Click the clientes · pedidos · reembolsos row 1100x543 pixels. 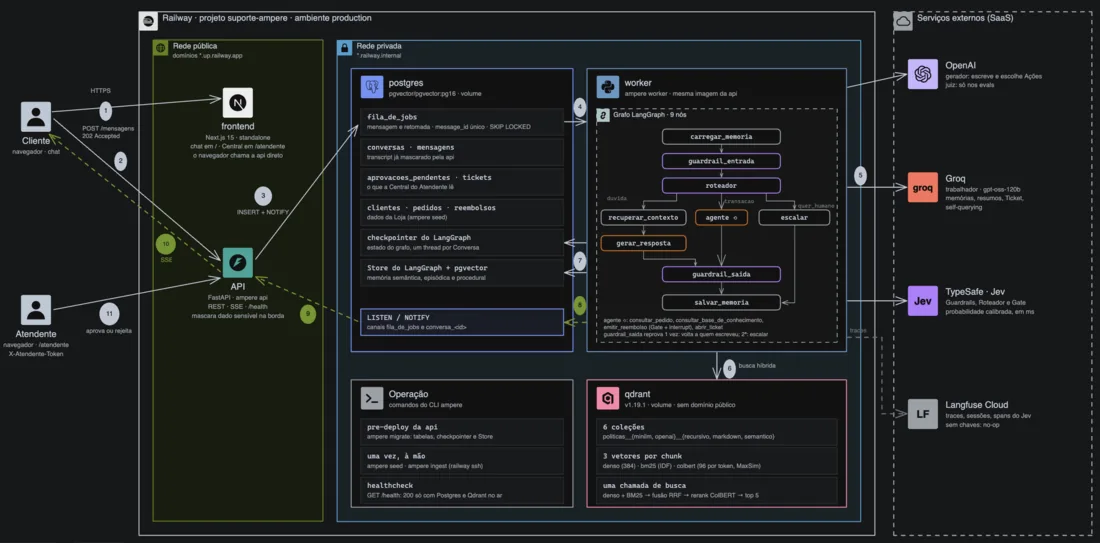(x=462, y=212)
